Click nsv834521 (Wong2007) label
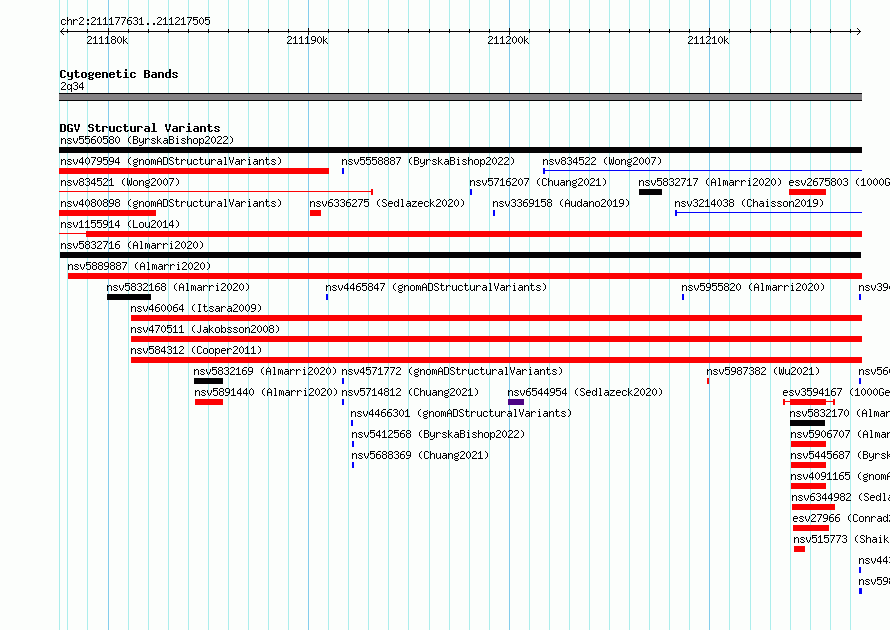This screenshot has width=890, height=630. tap(120, 182)
